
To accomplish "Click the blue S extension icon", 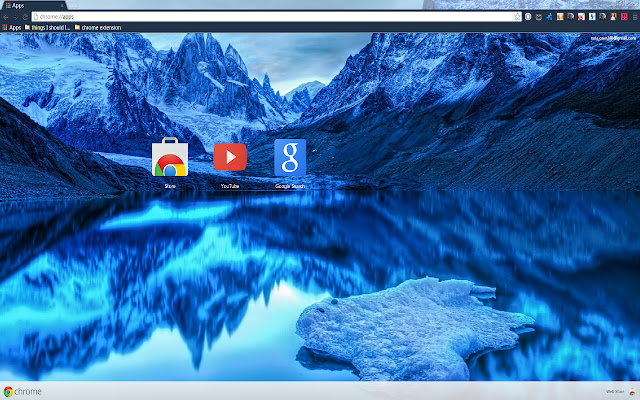I will [x=592, y=17].
